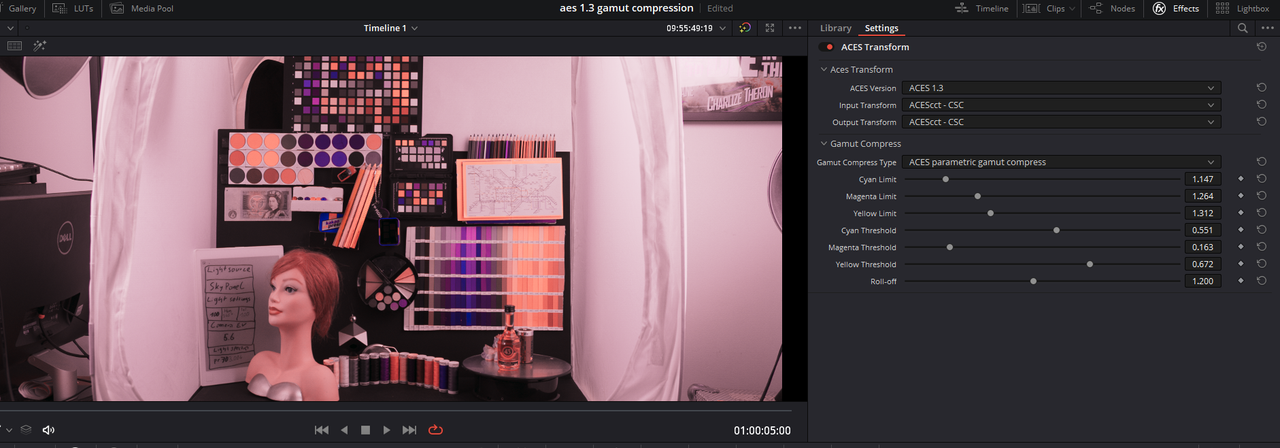Screen dimensions: 1280x448
Task: Open the Input Transform dropdown
Action: 1061,105
